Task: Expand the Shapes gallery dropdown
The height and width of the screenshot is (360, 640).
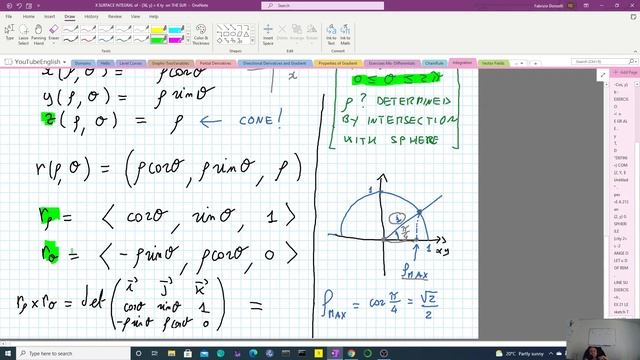Action: [x=253, y=40]
